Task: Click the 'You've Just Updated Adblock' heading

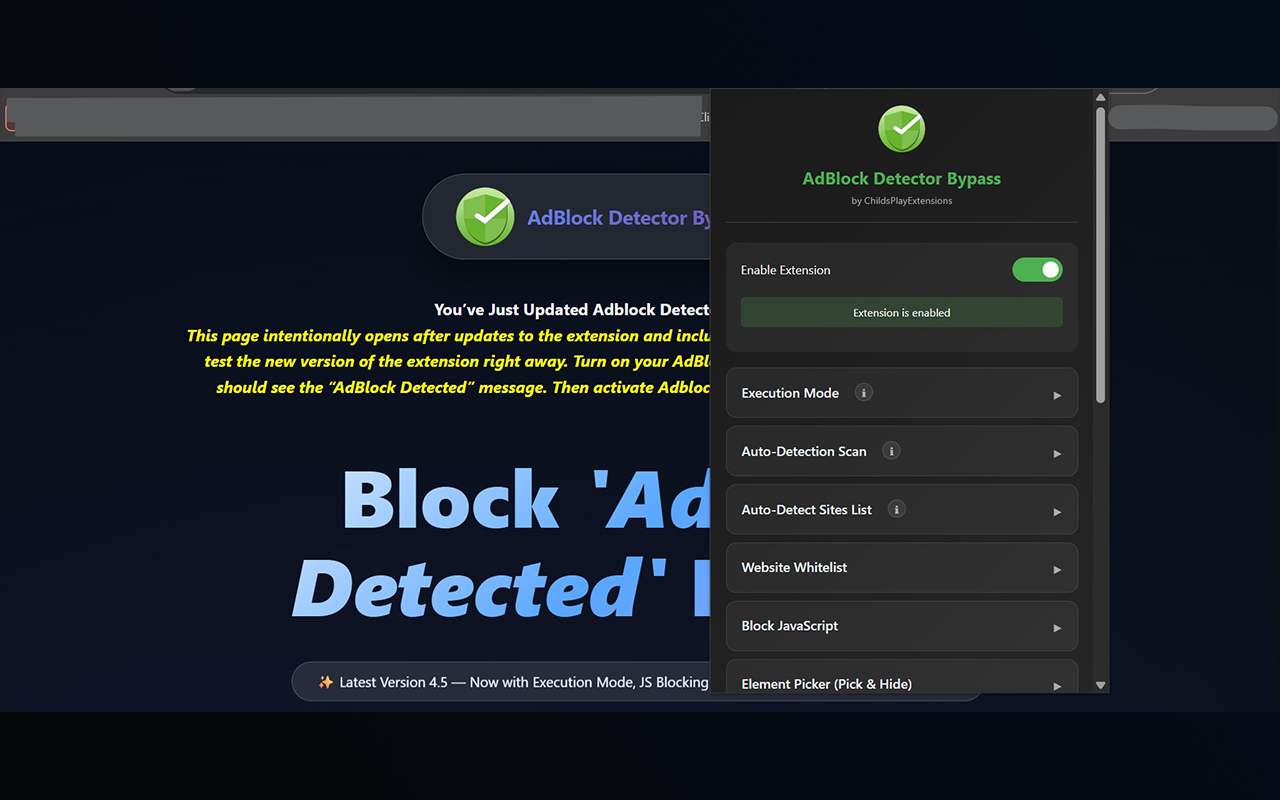Action: pos(572,310)
